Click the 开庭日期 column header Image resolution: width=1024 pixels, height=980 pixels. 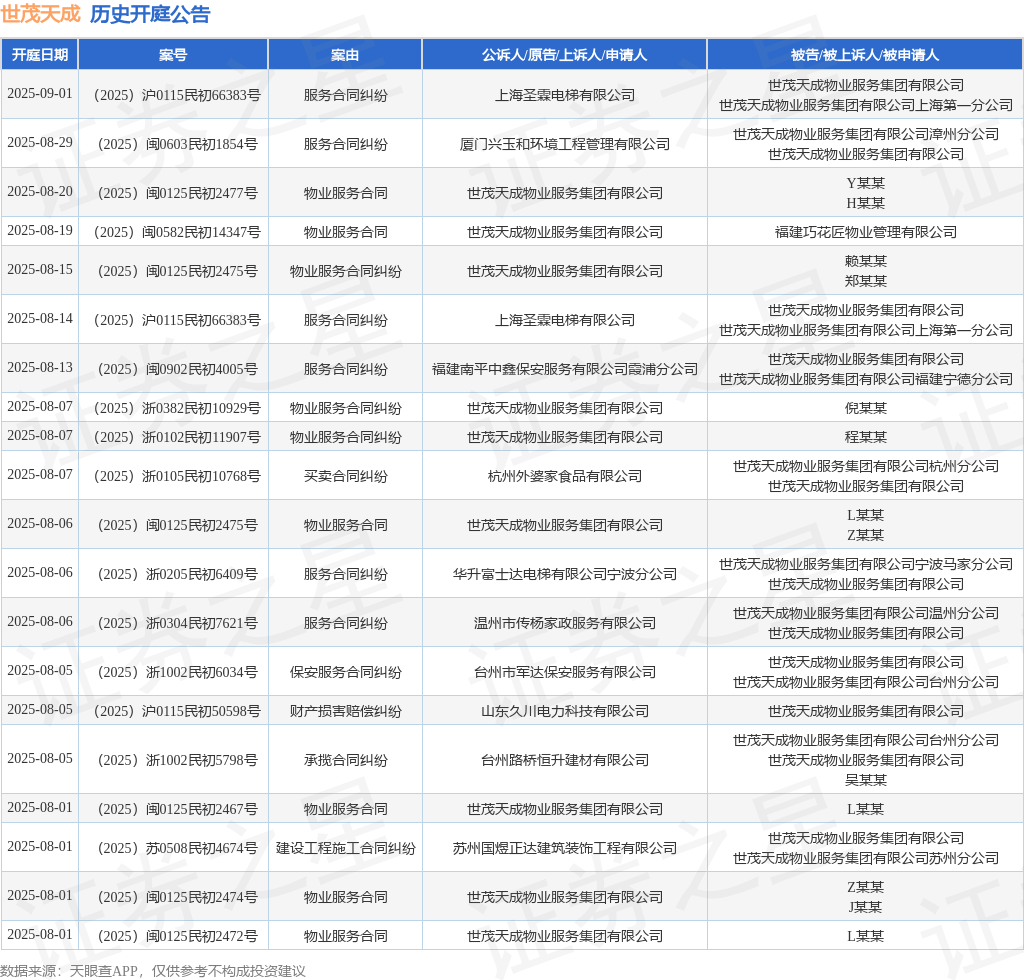click(x=40, y=55)
